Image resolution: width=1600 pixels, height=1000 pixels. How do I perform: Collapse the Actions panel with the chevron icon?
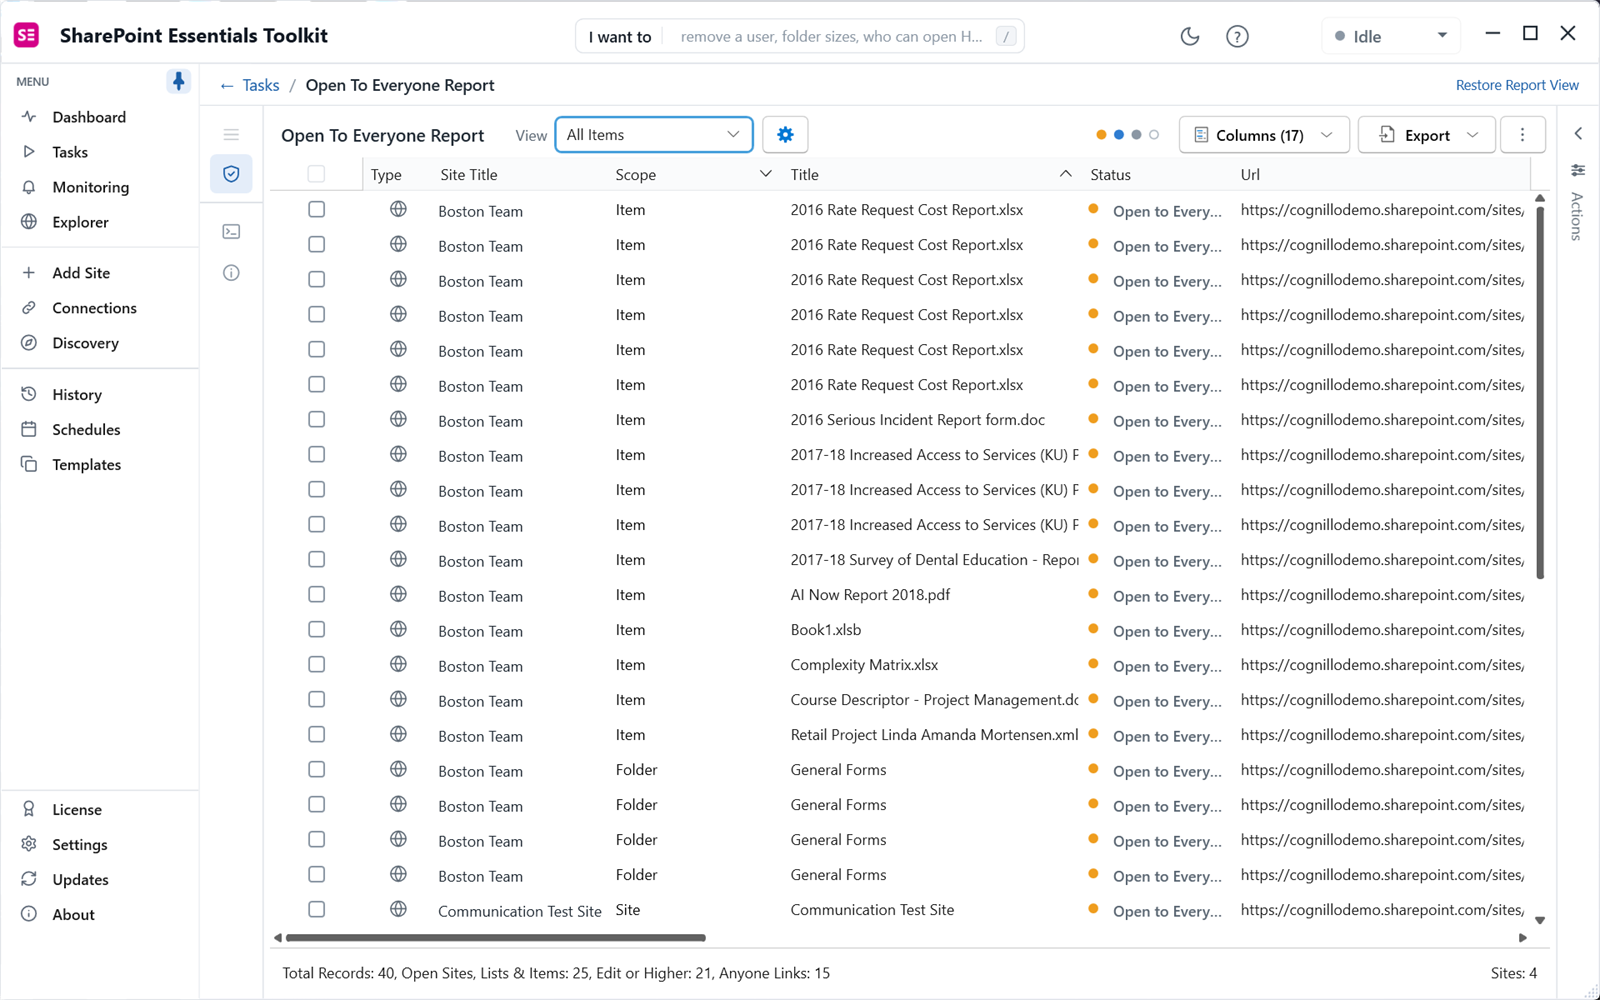pyautogui.click(x=1578, y=133)
